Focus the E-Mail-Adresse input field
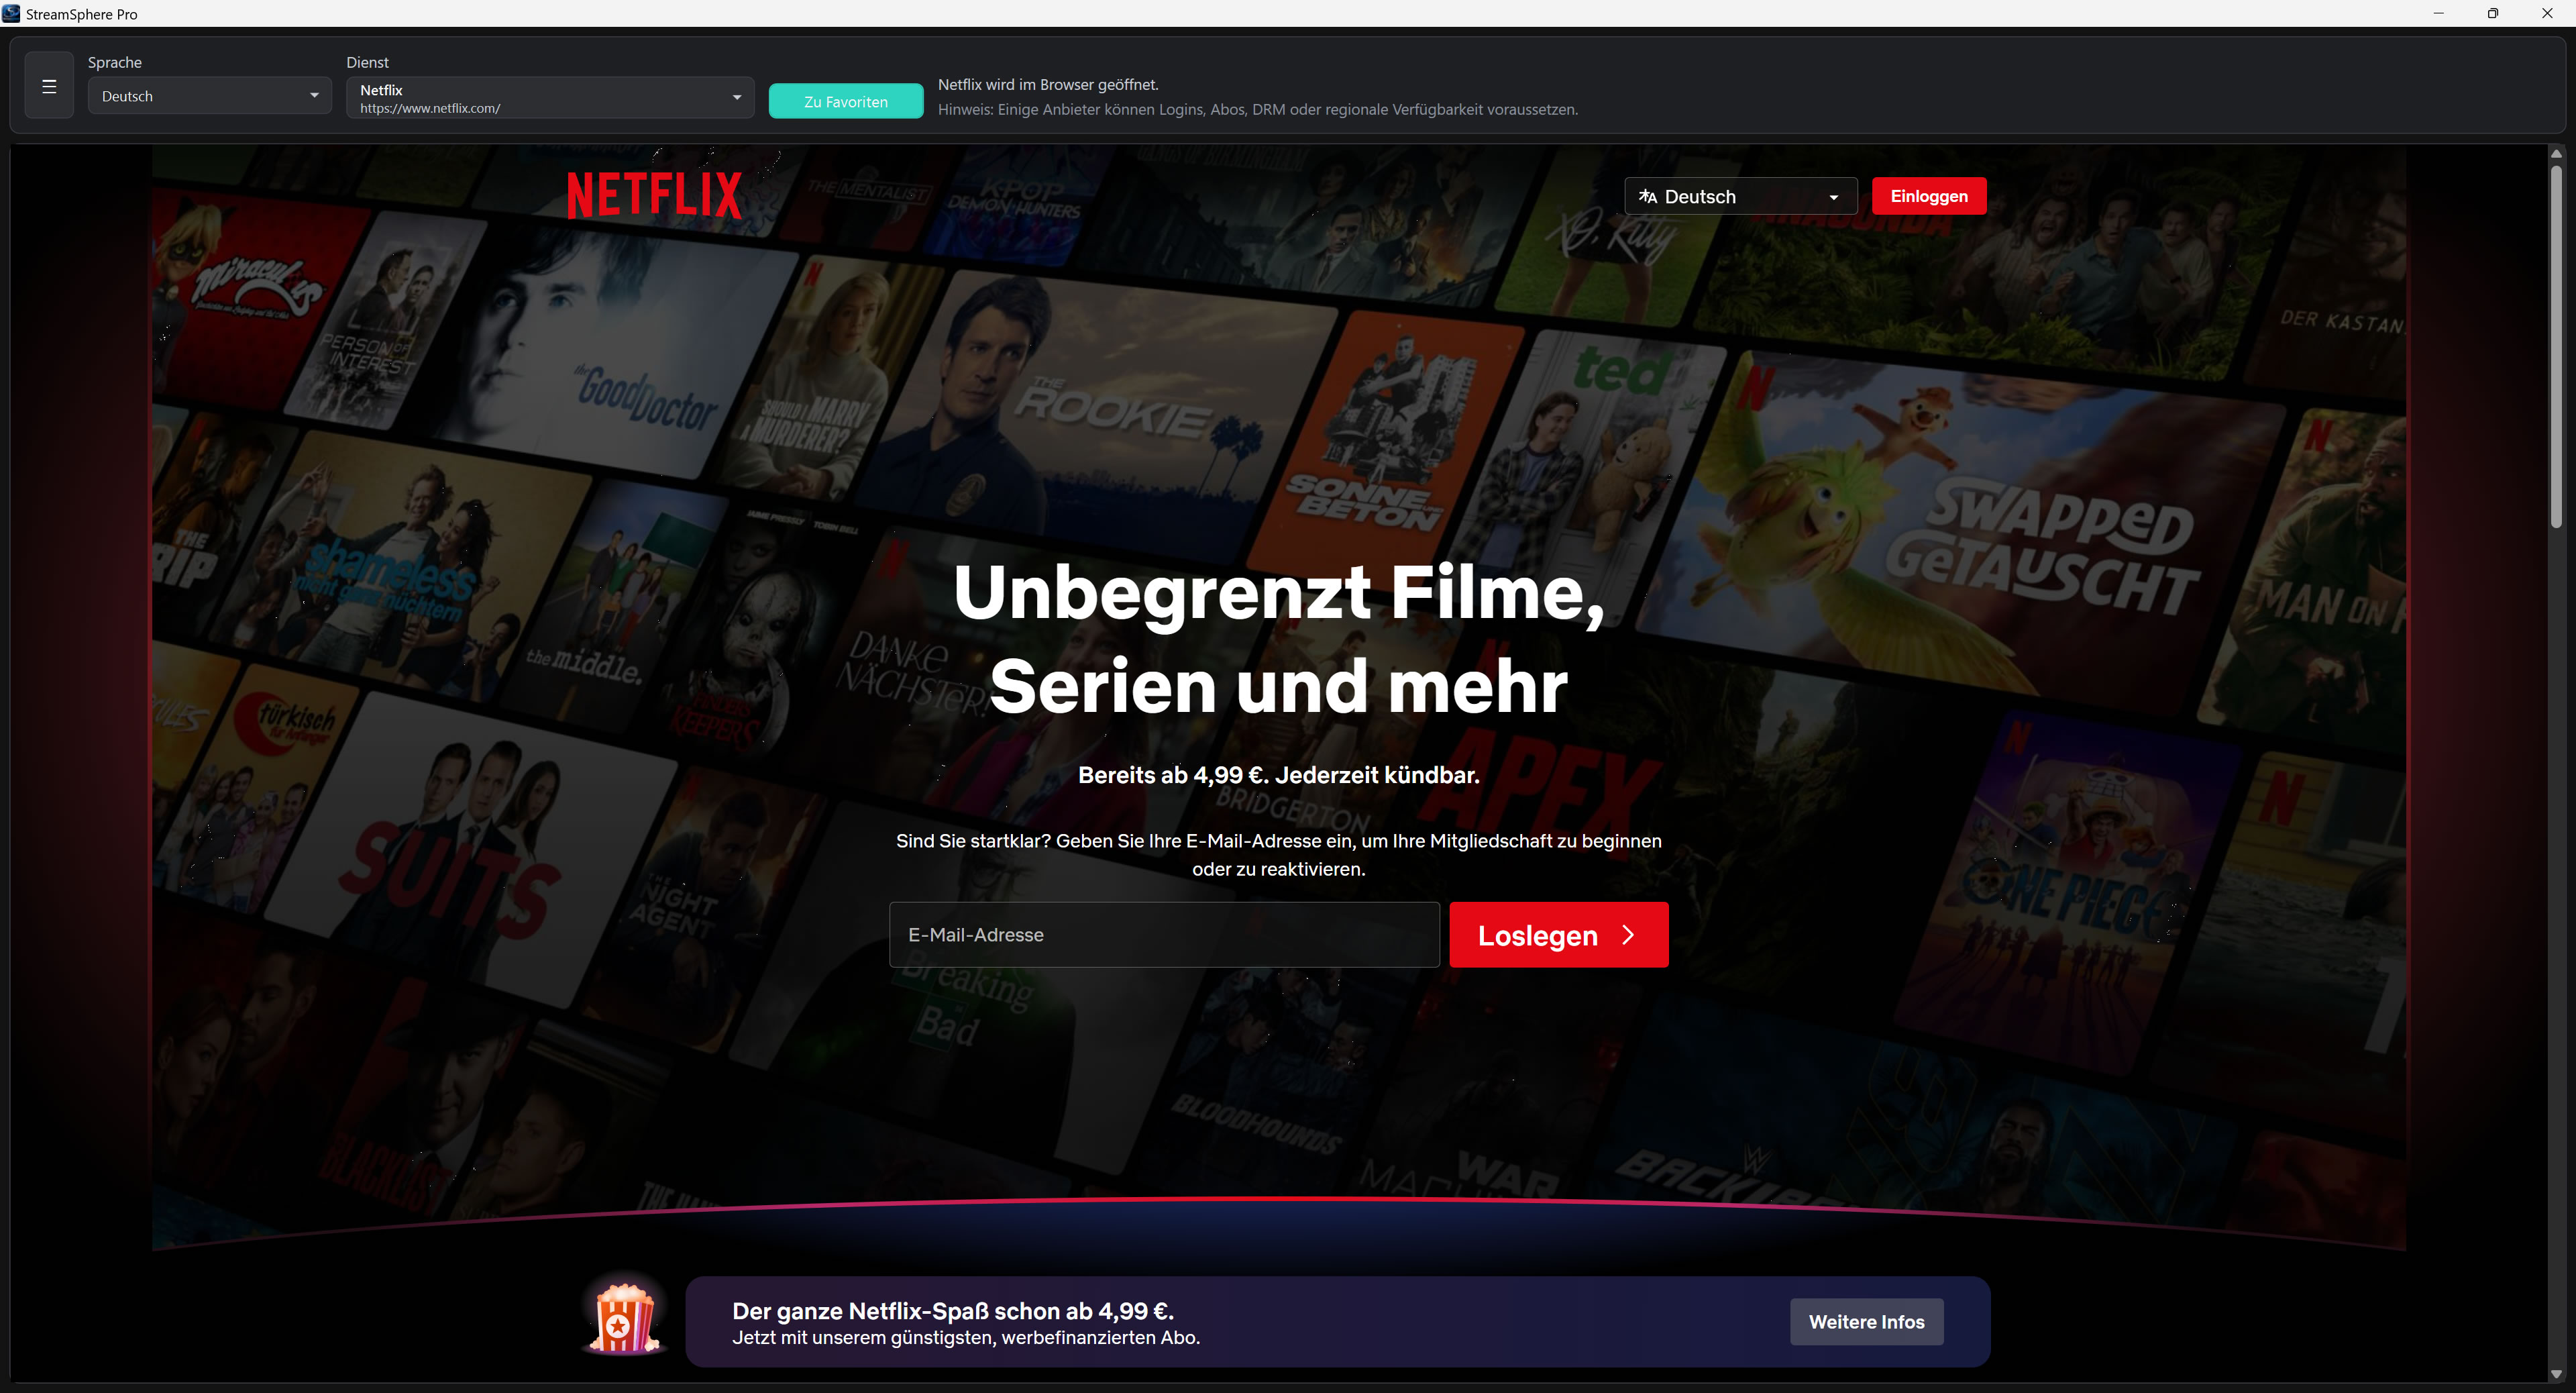 1164,934
